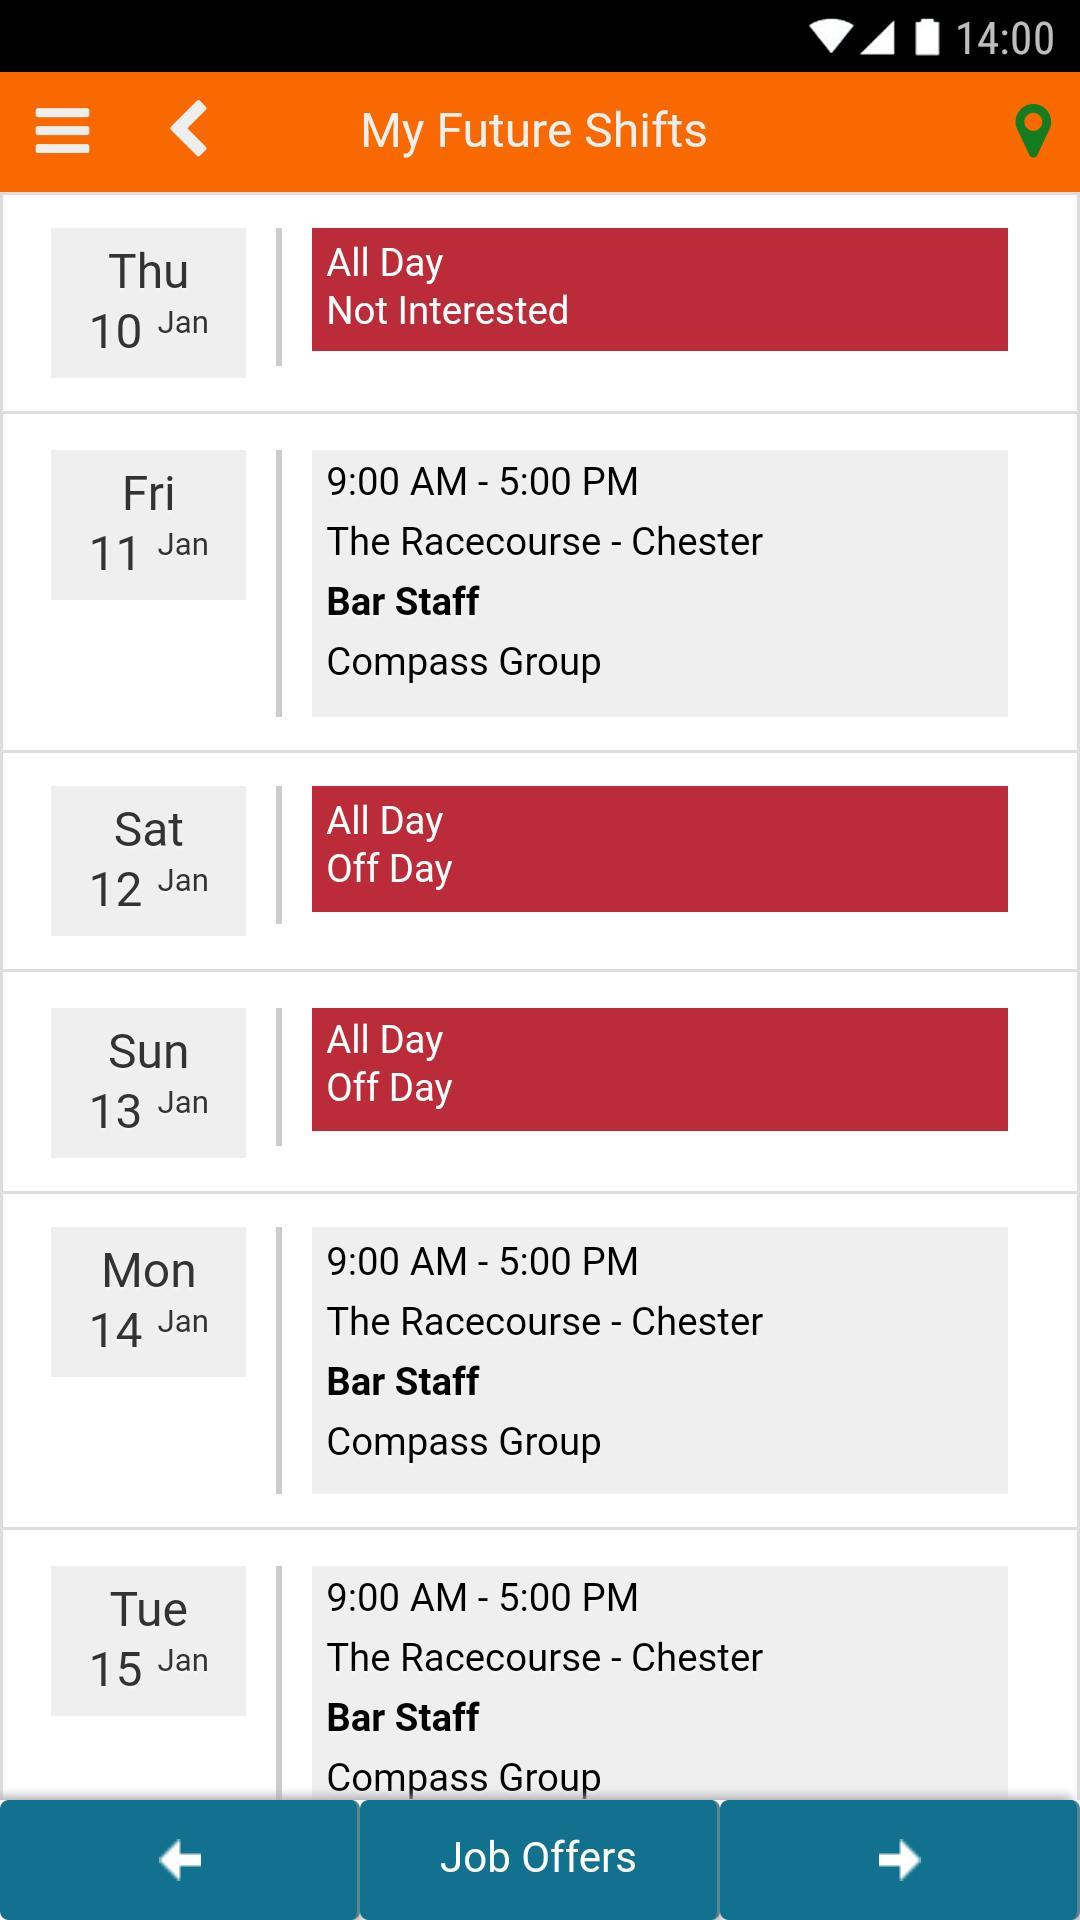Go to previous shifts with left arrow
The width and height of the screenshot is (1080, 1920).
pyautogui.click(x=180, y=1860)
